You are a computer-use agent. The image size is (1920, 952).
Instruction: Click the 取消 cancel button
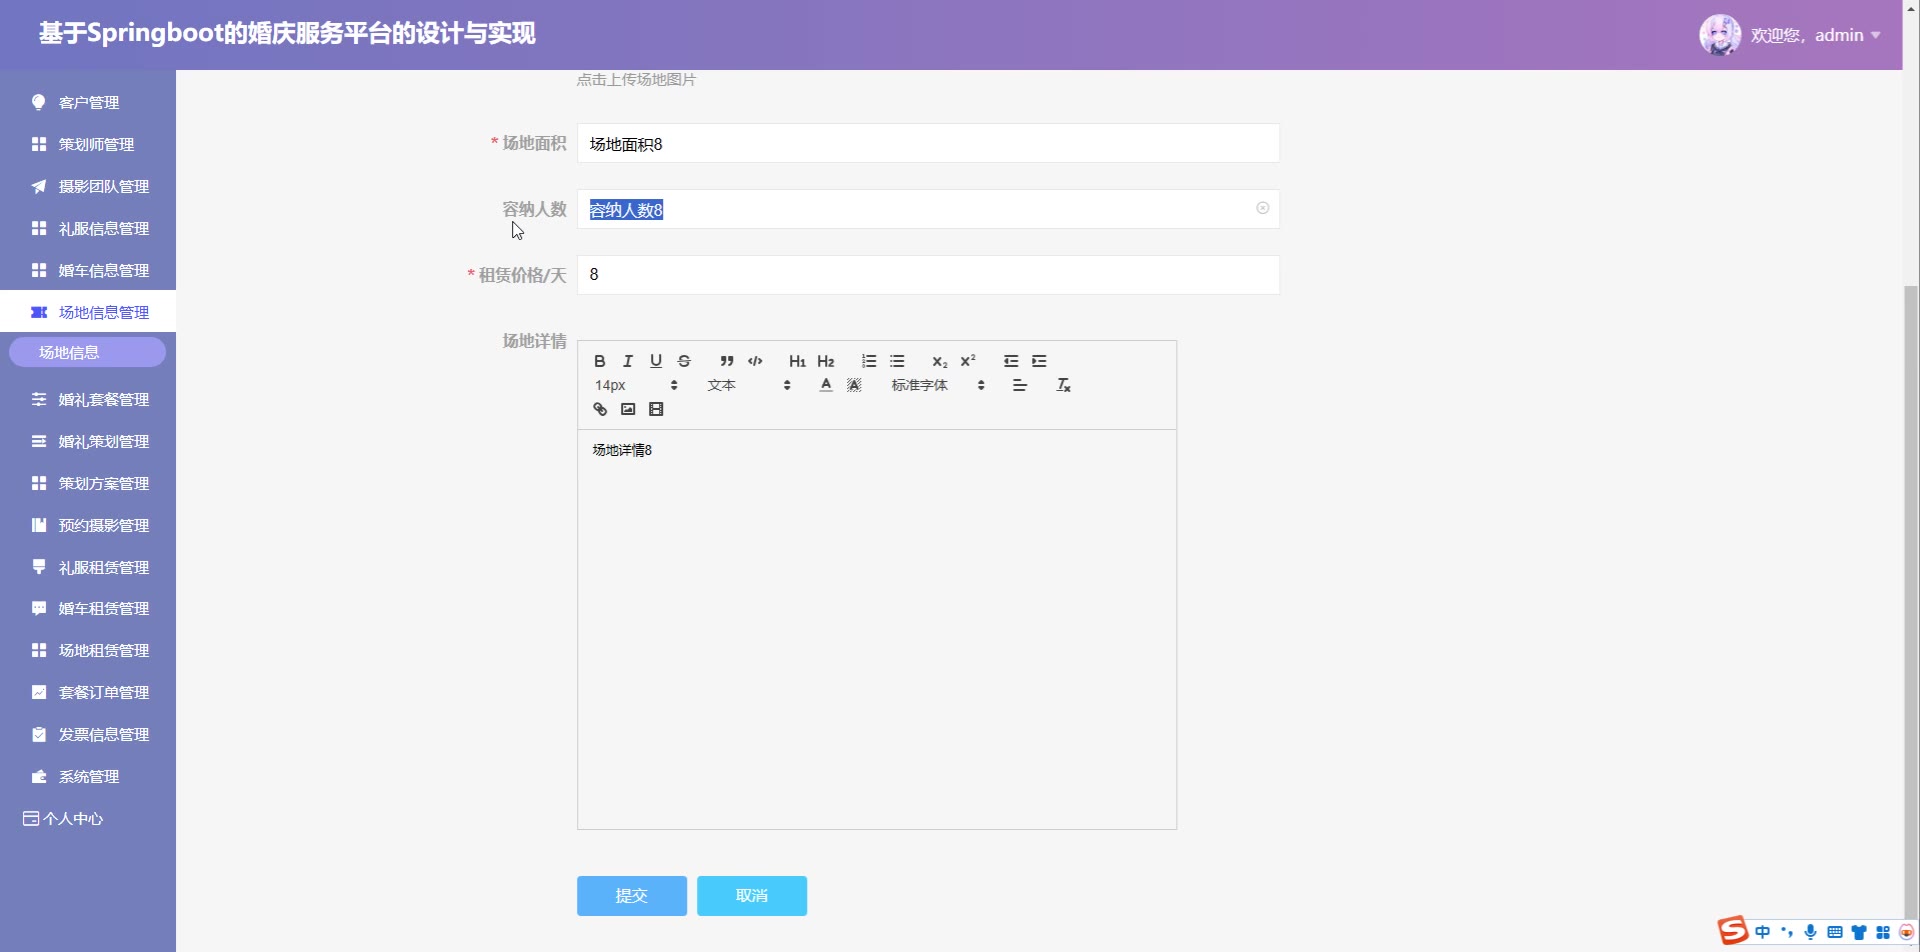pyautogui.click(x=752, y=896)
